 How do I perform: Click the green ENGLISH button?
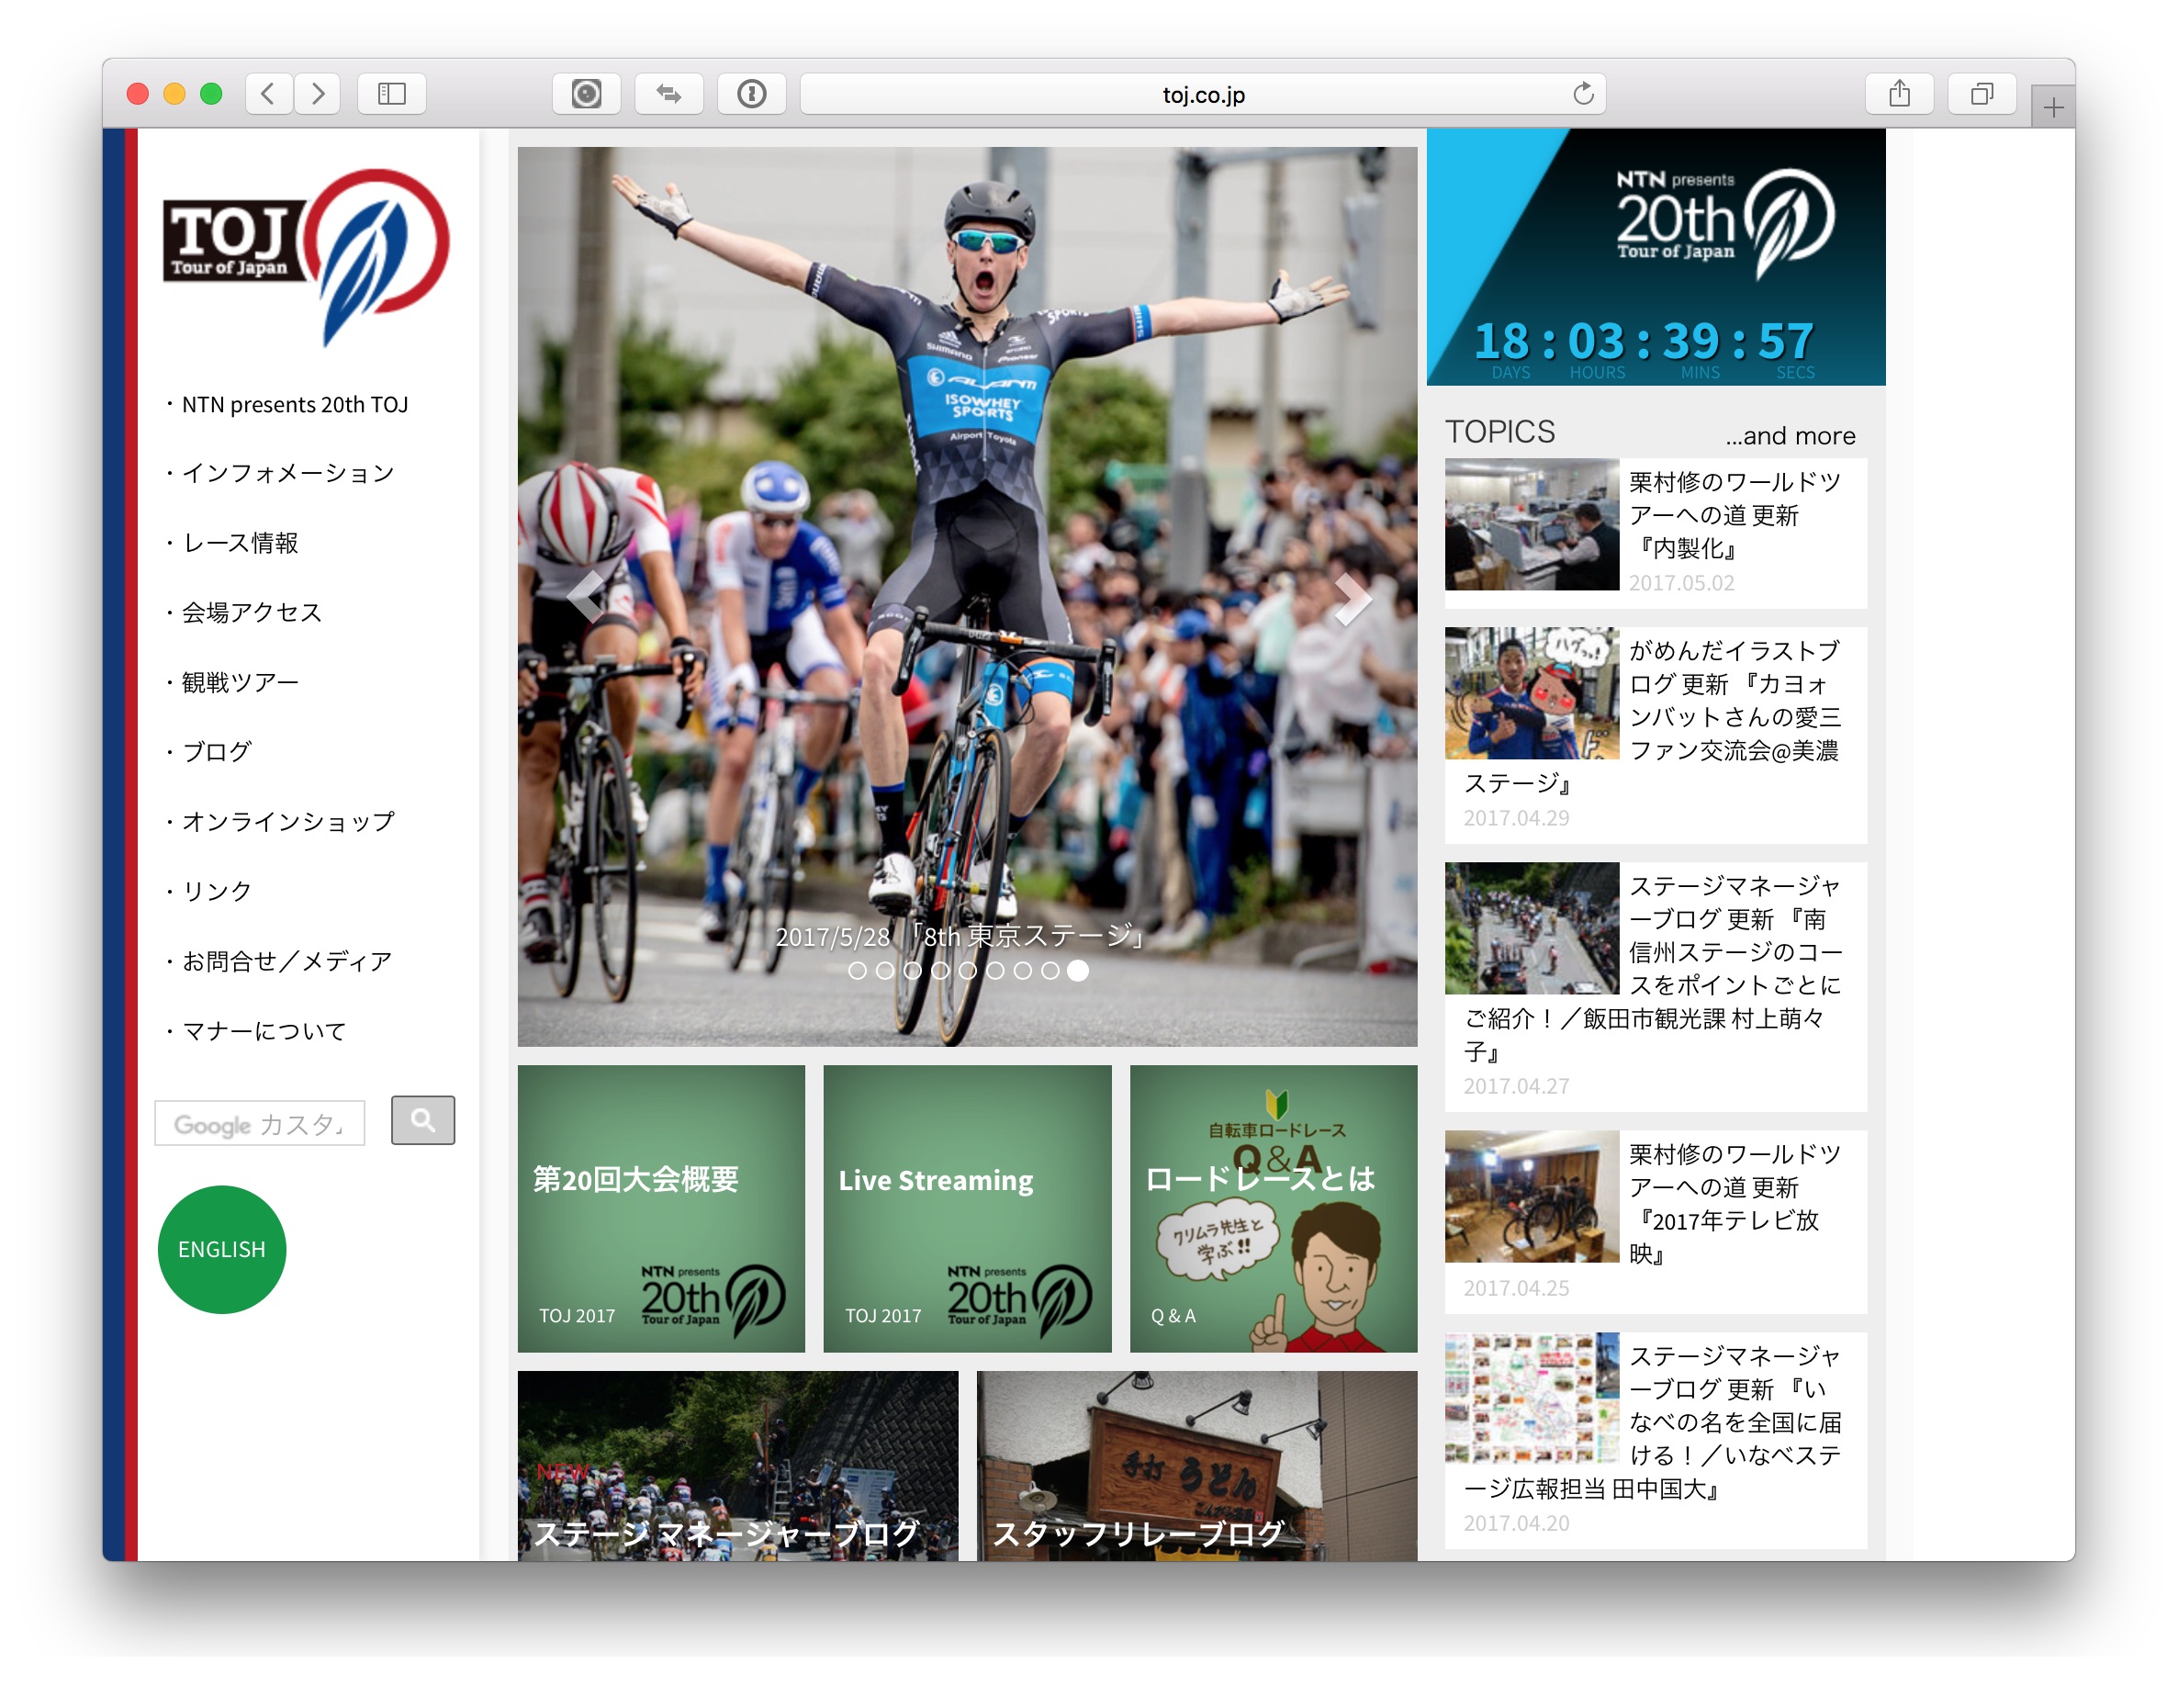point(222,1250)
